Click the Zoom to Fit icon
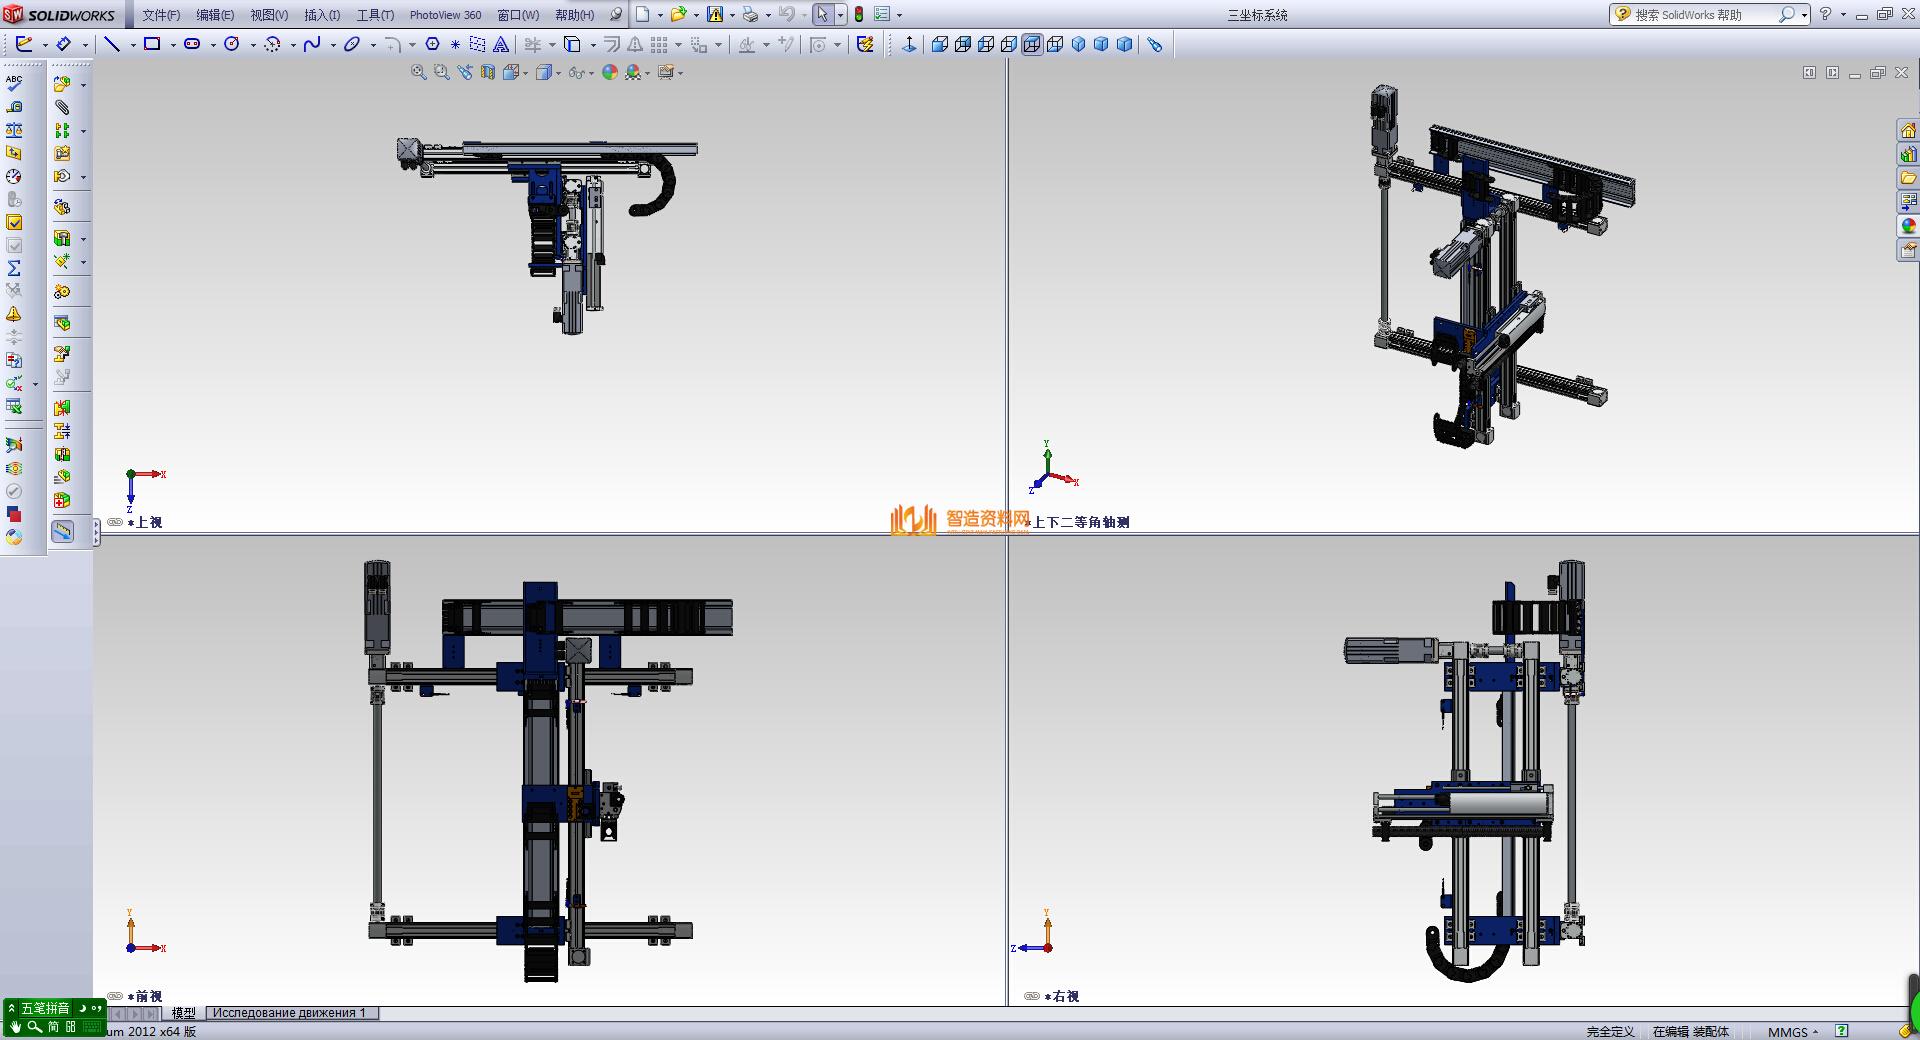 [418, 72]
